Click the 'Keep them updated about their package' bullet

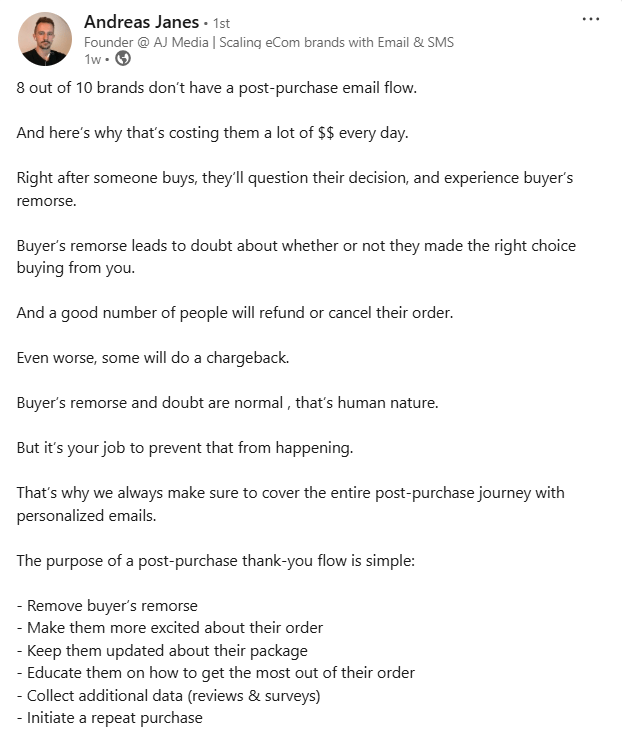click(x=162, y=651)
